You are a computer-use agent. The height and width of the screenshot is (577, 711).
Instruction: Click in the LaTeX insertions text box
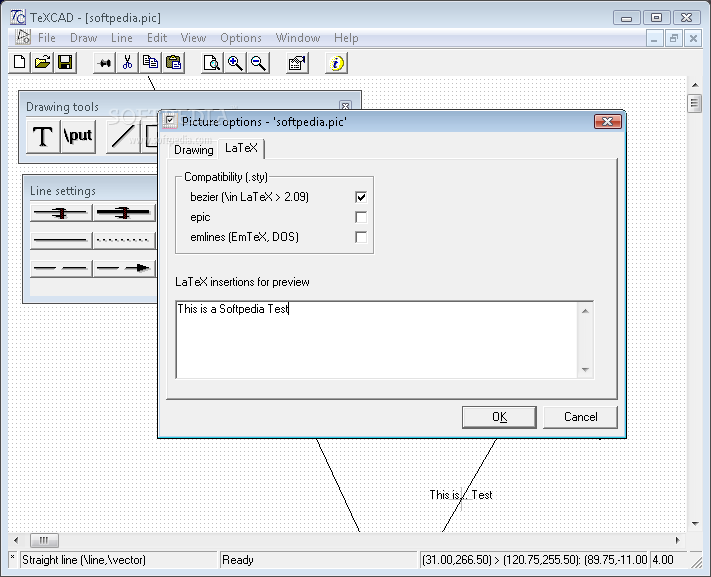[x=377, y=339]
